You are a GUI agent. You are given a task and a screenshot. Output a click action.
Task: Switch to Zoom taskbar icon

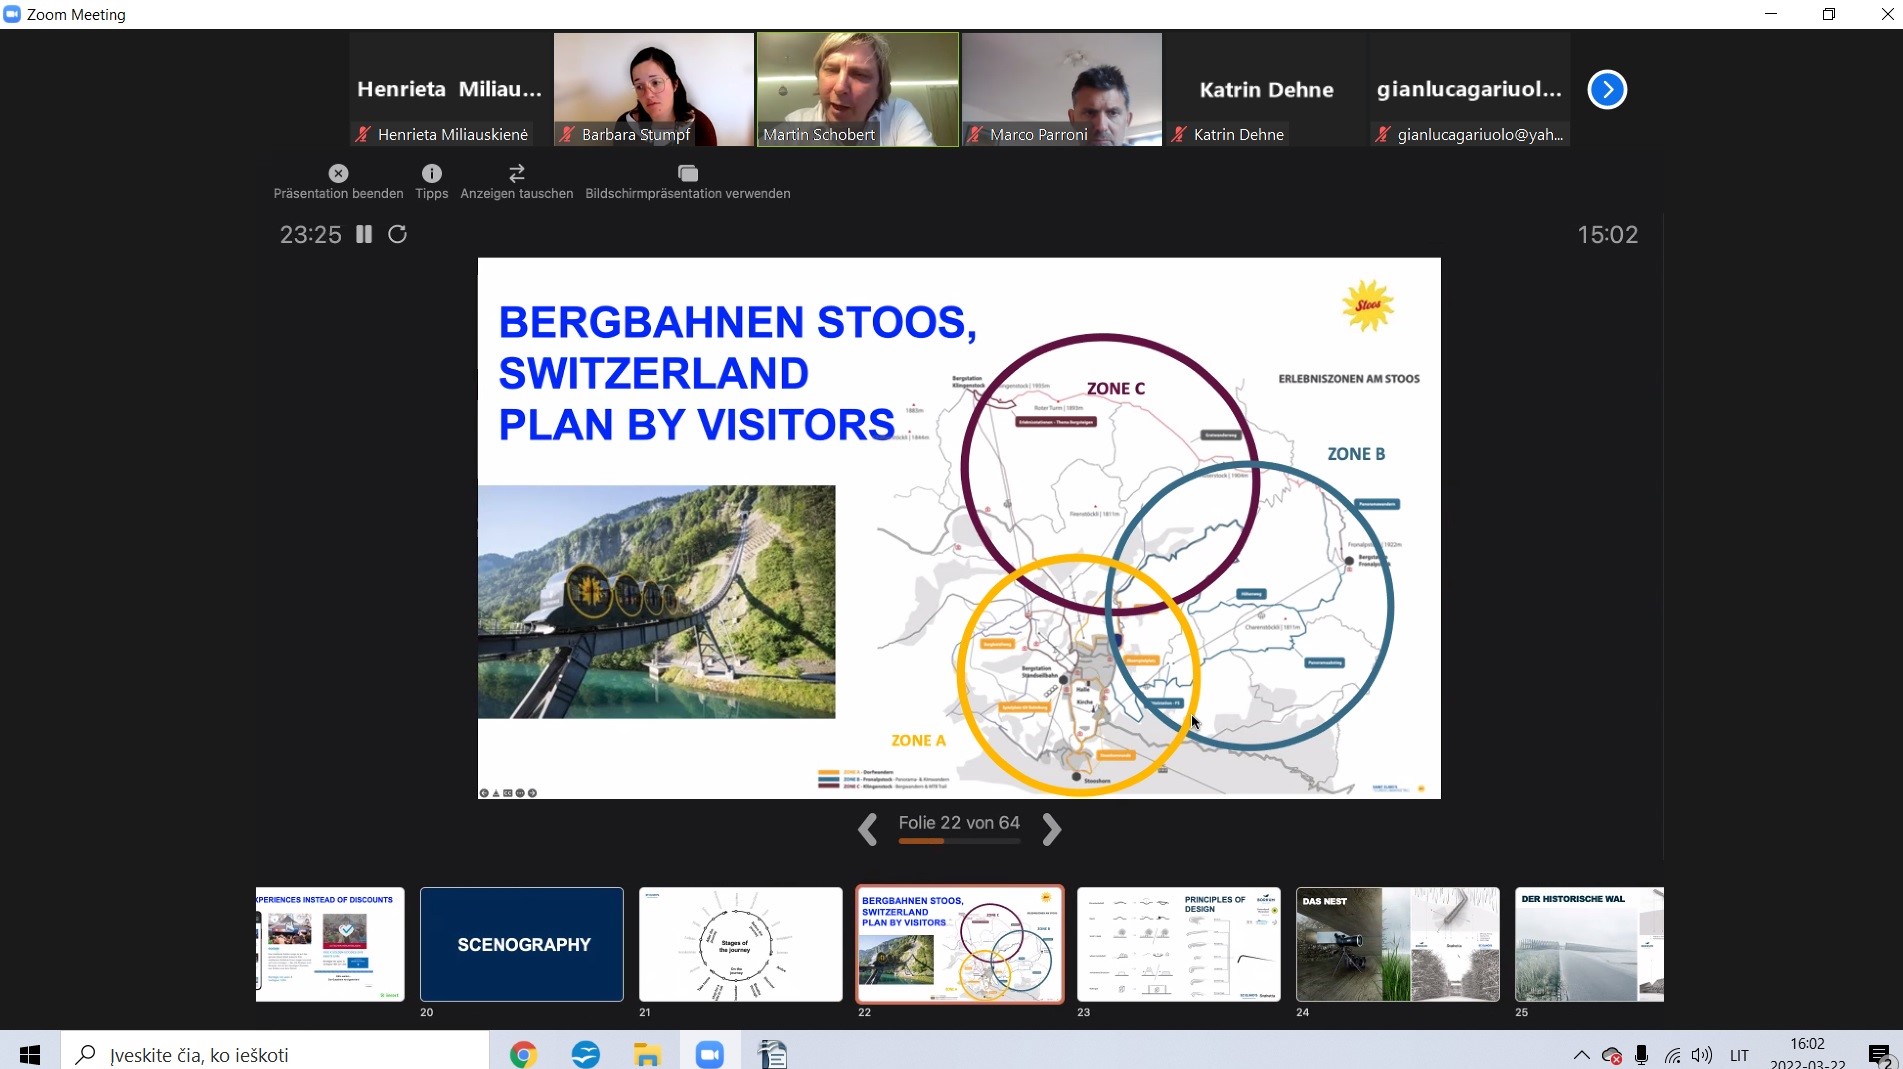click(709, 1054)
